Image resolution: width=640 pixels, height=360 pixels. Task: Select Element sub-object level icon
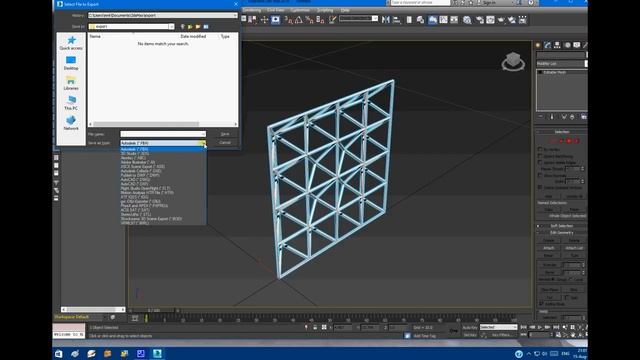pos(577,141)
